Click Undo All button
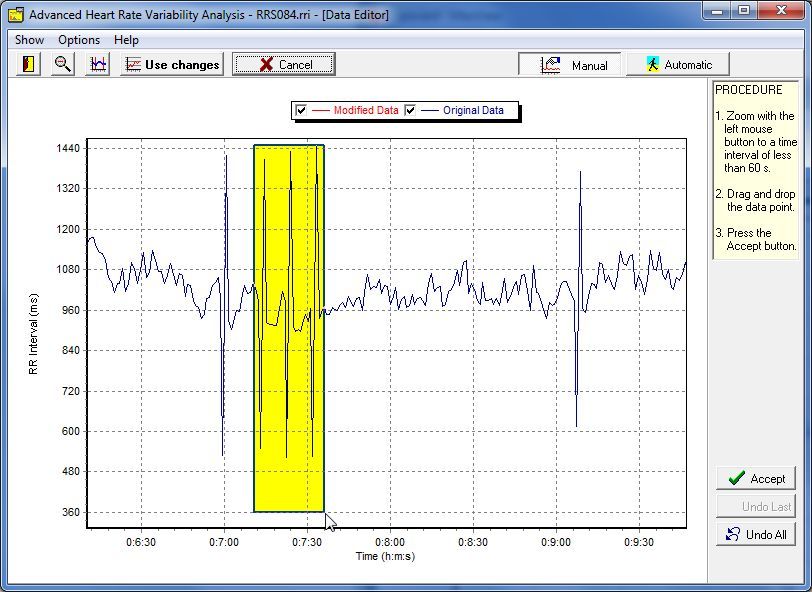 click(x=756, y=534)
